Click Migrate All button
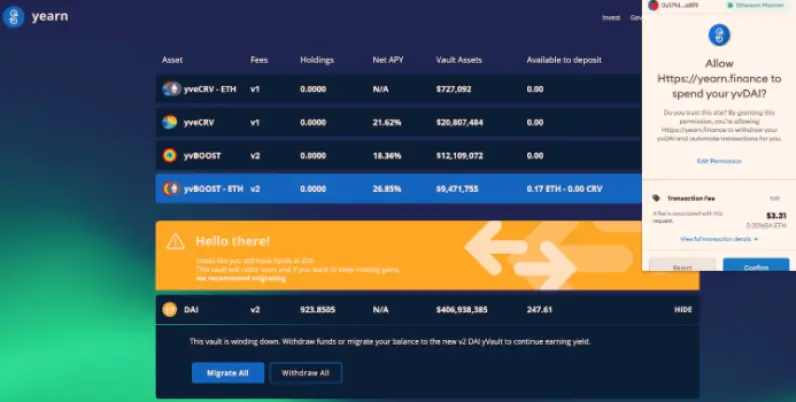 [228, 373]
